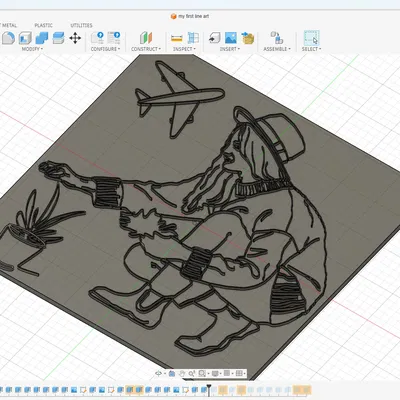Viewport: 400px width, 400px height.
Task: Click the Zoom Window/Fit icon
Action: [x=202, y=374]
